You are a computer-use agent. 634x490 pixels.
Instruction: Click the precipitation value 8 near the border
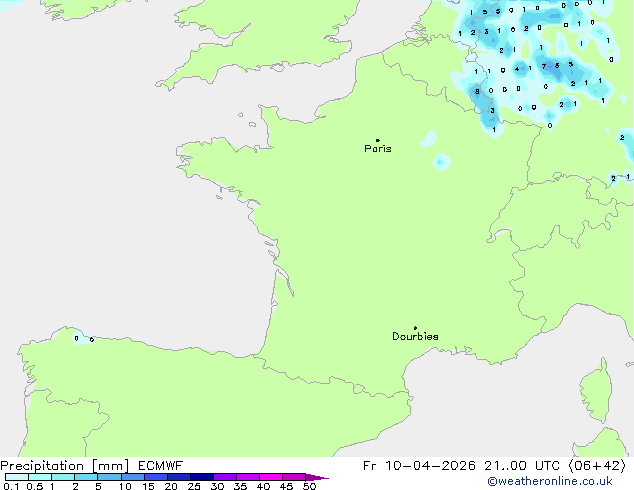477,92
